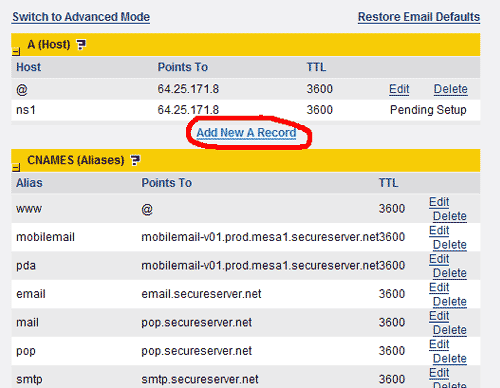Screen dimensions: 500x388
Task: Delete the pda alias
Action: 450,273
